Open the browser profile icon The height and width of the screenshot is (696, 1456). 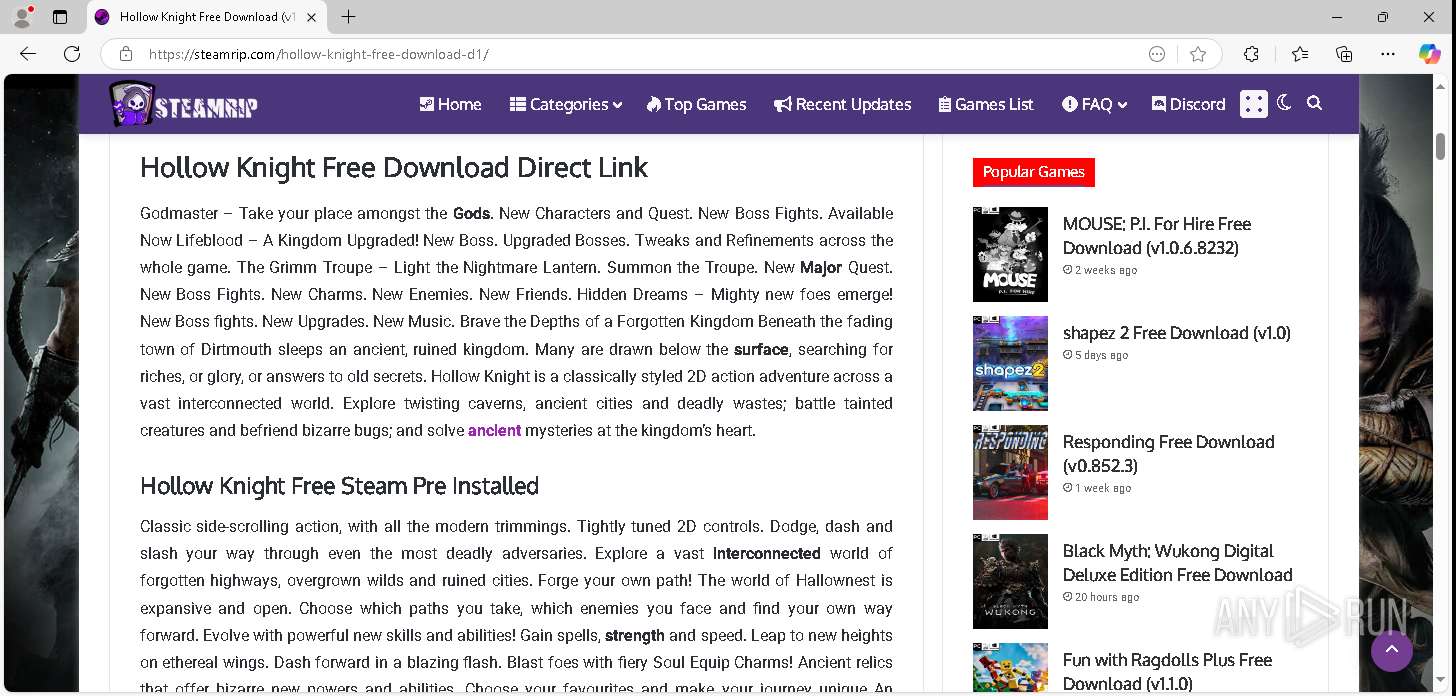coord(22,17)
